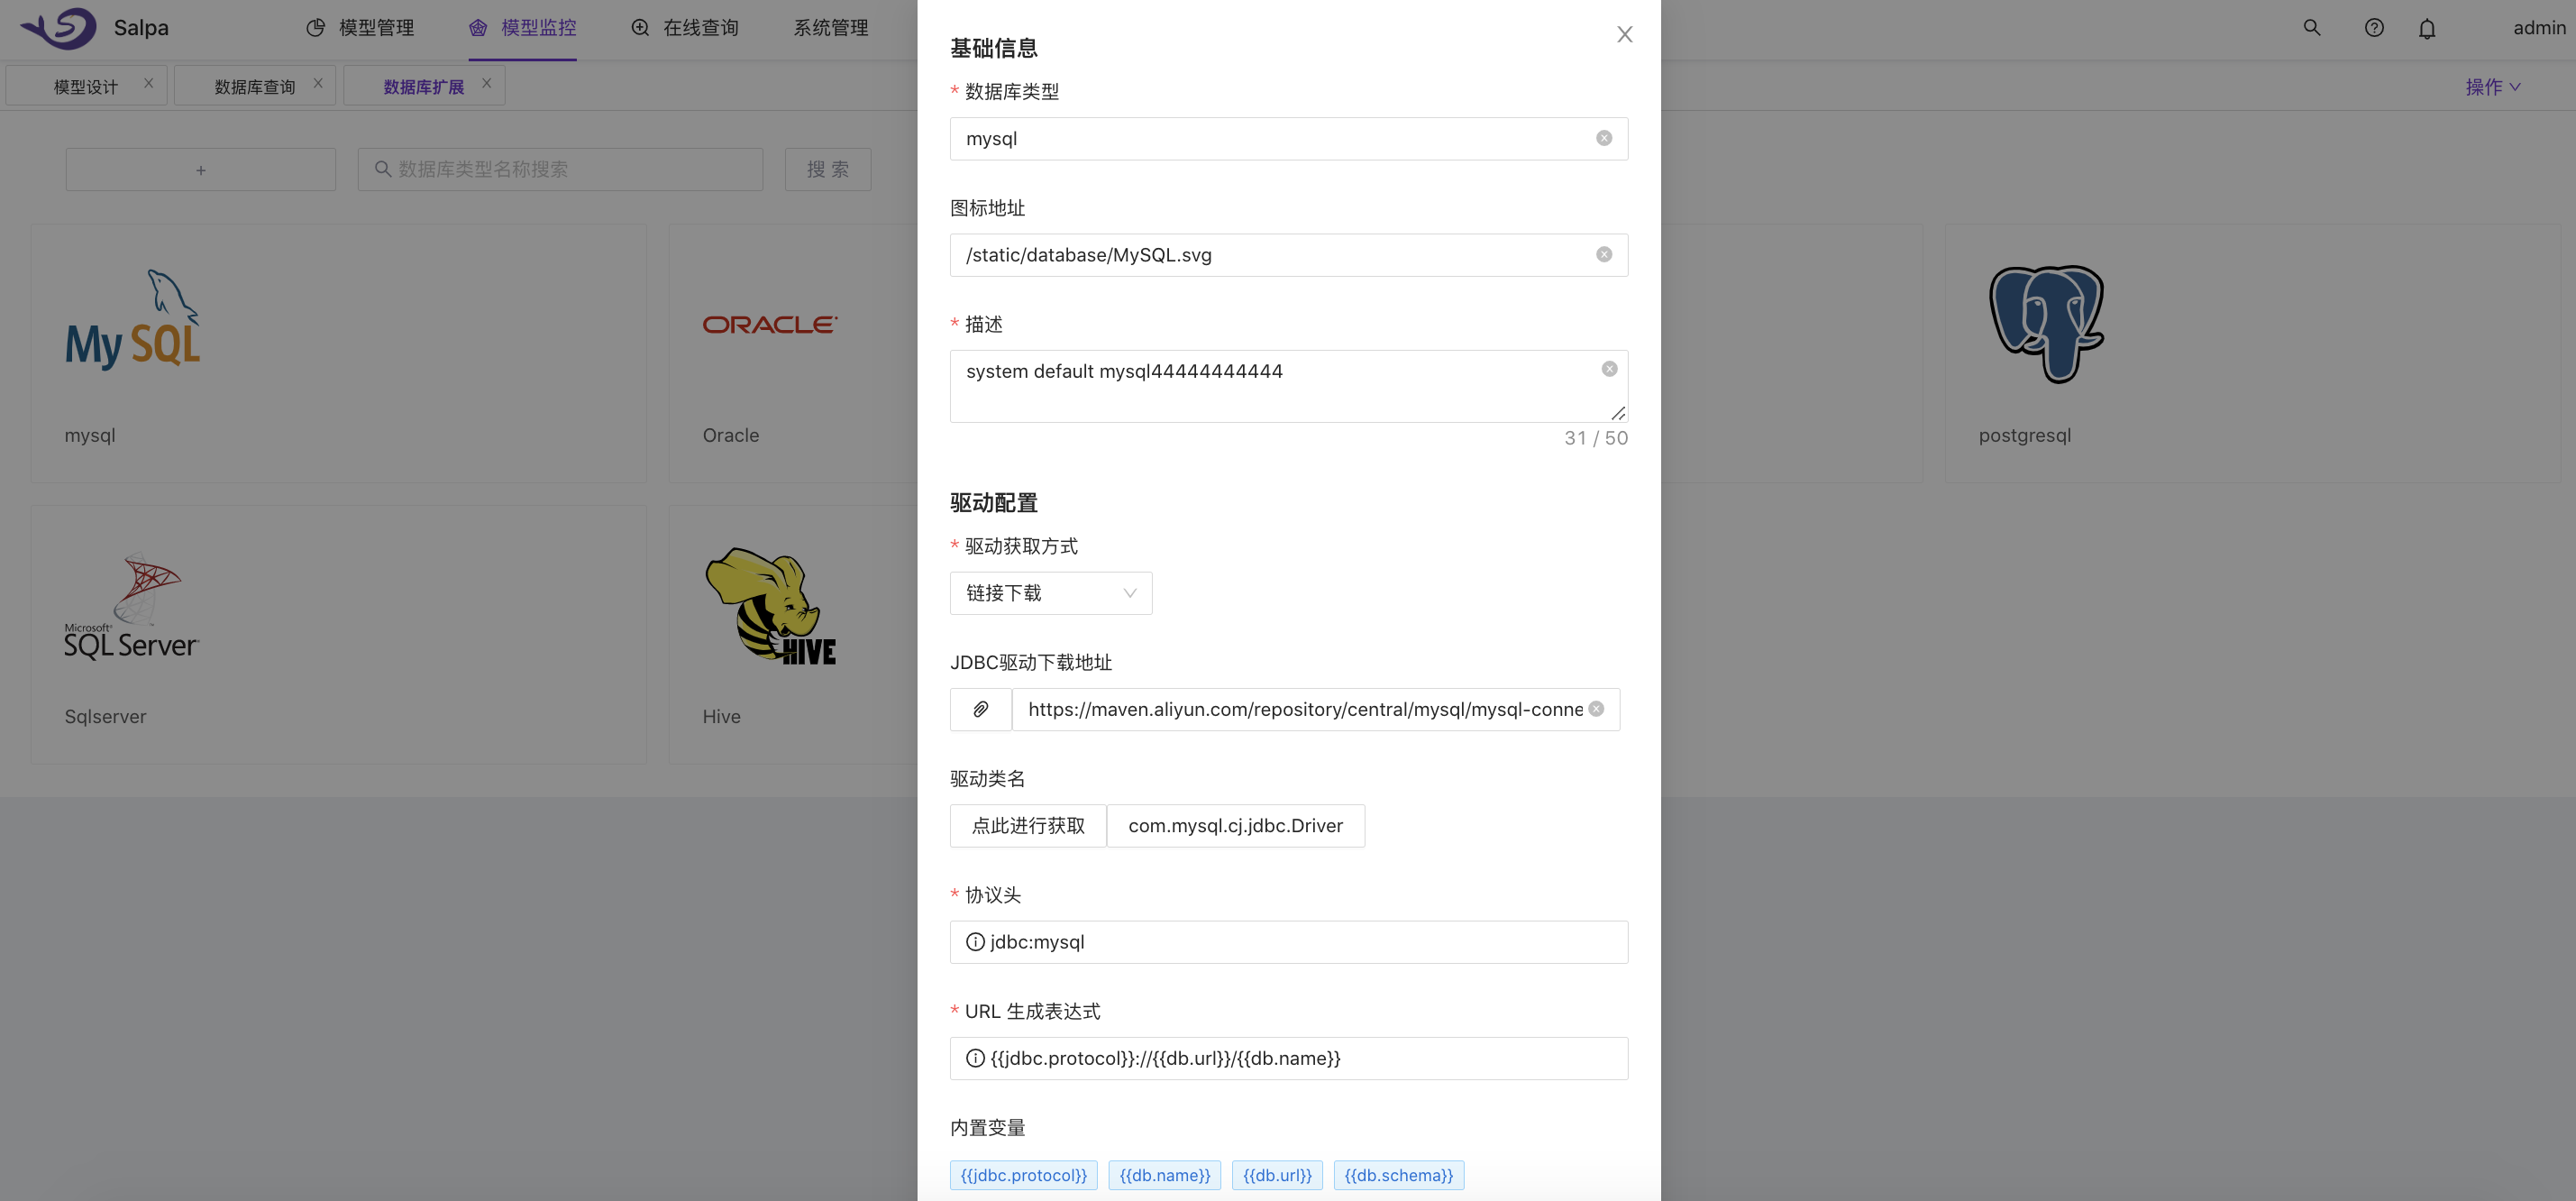Click the postgresql card label
This screenshot has height=1201, width=2576.
pyautogui.click(x=2024, y=435)
